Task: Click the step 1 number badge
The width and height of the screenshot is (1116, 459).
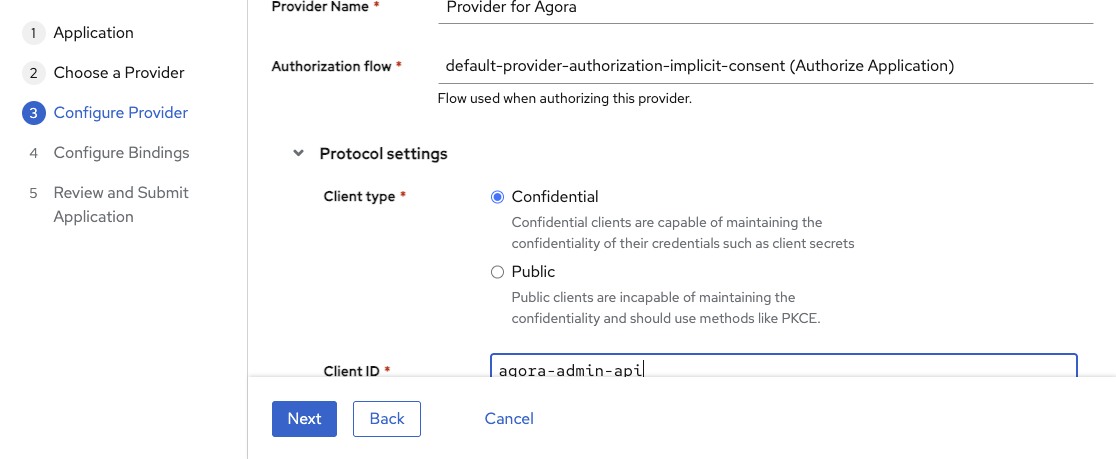Action: (33, 33)
